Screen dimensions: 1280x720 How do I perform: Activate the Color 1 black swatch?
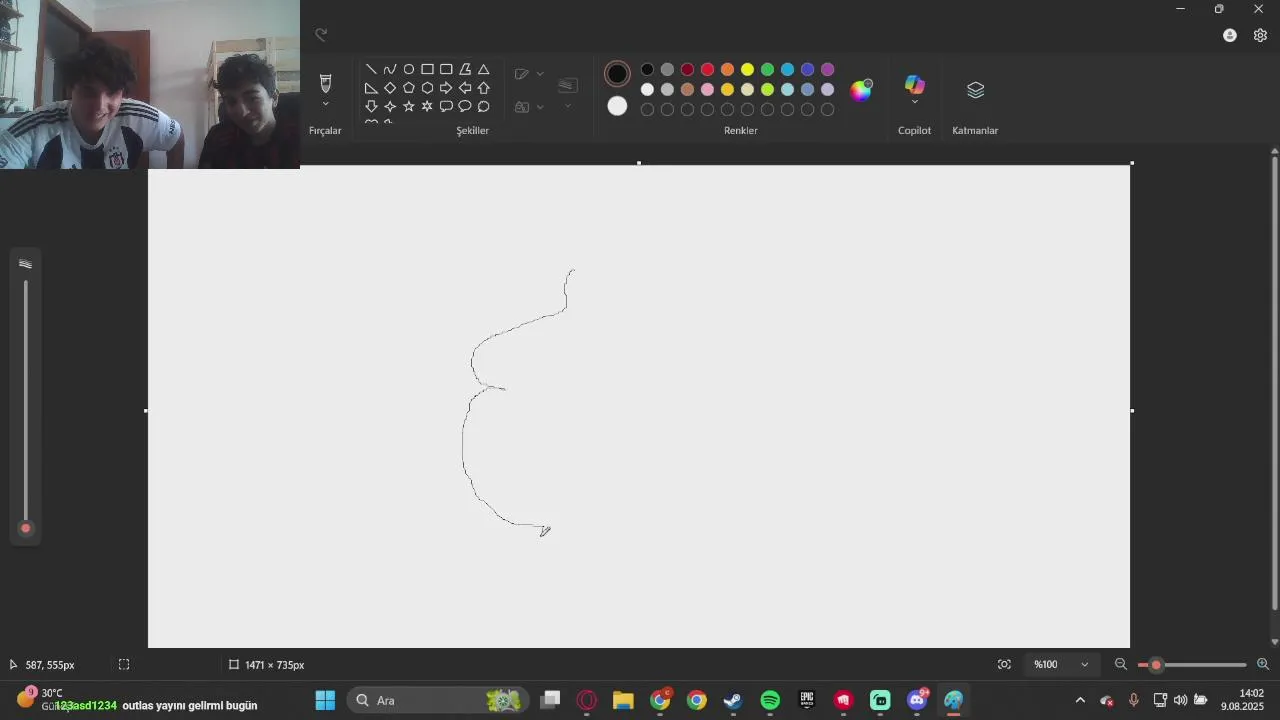coord(617,73)
